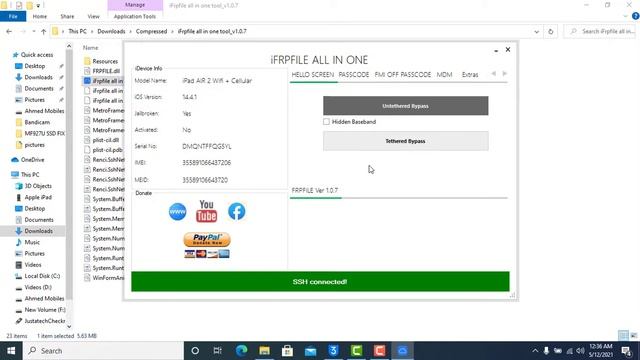Select FRPFILE.dll in file list
The image size is (640, 360).
(x=106, y=71)
